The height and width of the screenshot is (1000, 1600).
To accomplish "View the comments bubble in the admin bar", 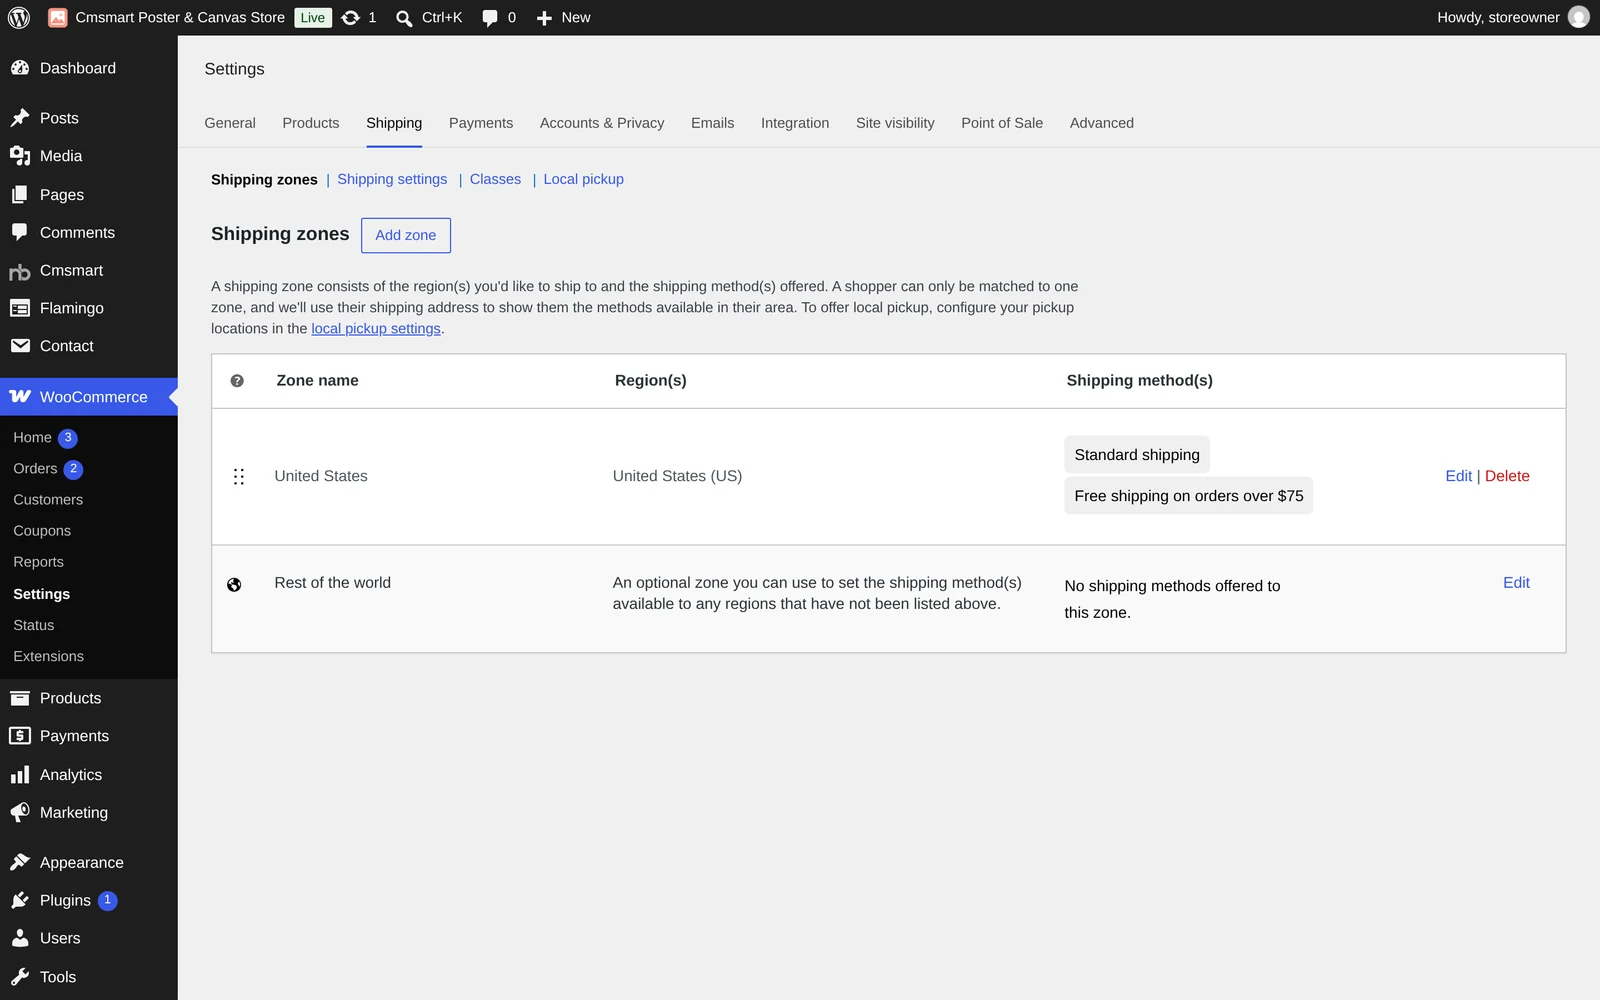I will coord(490,18).
